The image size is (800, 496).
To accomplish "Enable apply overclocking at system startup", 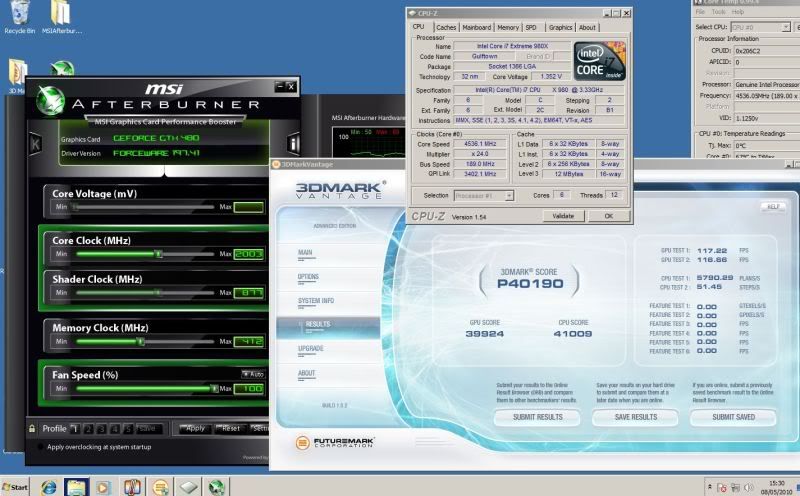I will [x=38, y=447].
